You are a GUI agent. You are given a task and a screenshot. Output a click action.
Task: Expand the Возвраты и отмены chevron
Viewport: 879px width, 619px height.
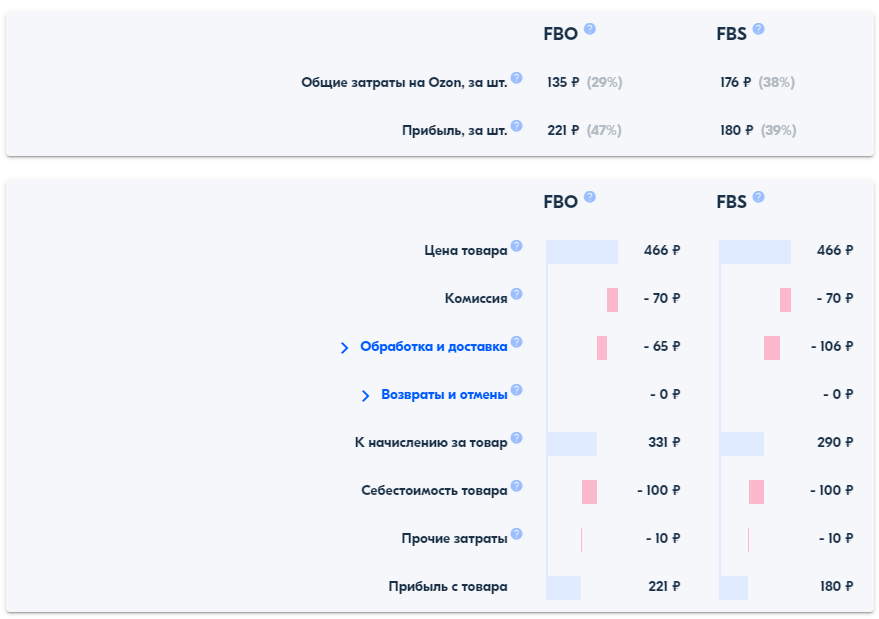(x=366, y=395)
